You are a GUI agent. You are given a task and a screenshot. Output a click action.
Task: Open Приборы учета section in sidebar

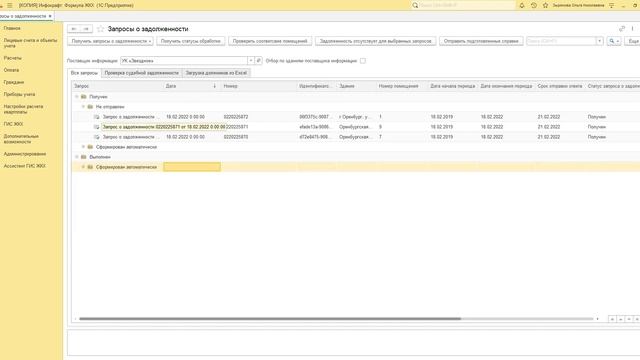(x=19, y=94)
